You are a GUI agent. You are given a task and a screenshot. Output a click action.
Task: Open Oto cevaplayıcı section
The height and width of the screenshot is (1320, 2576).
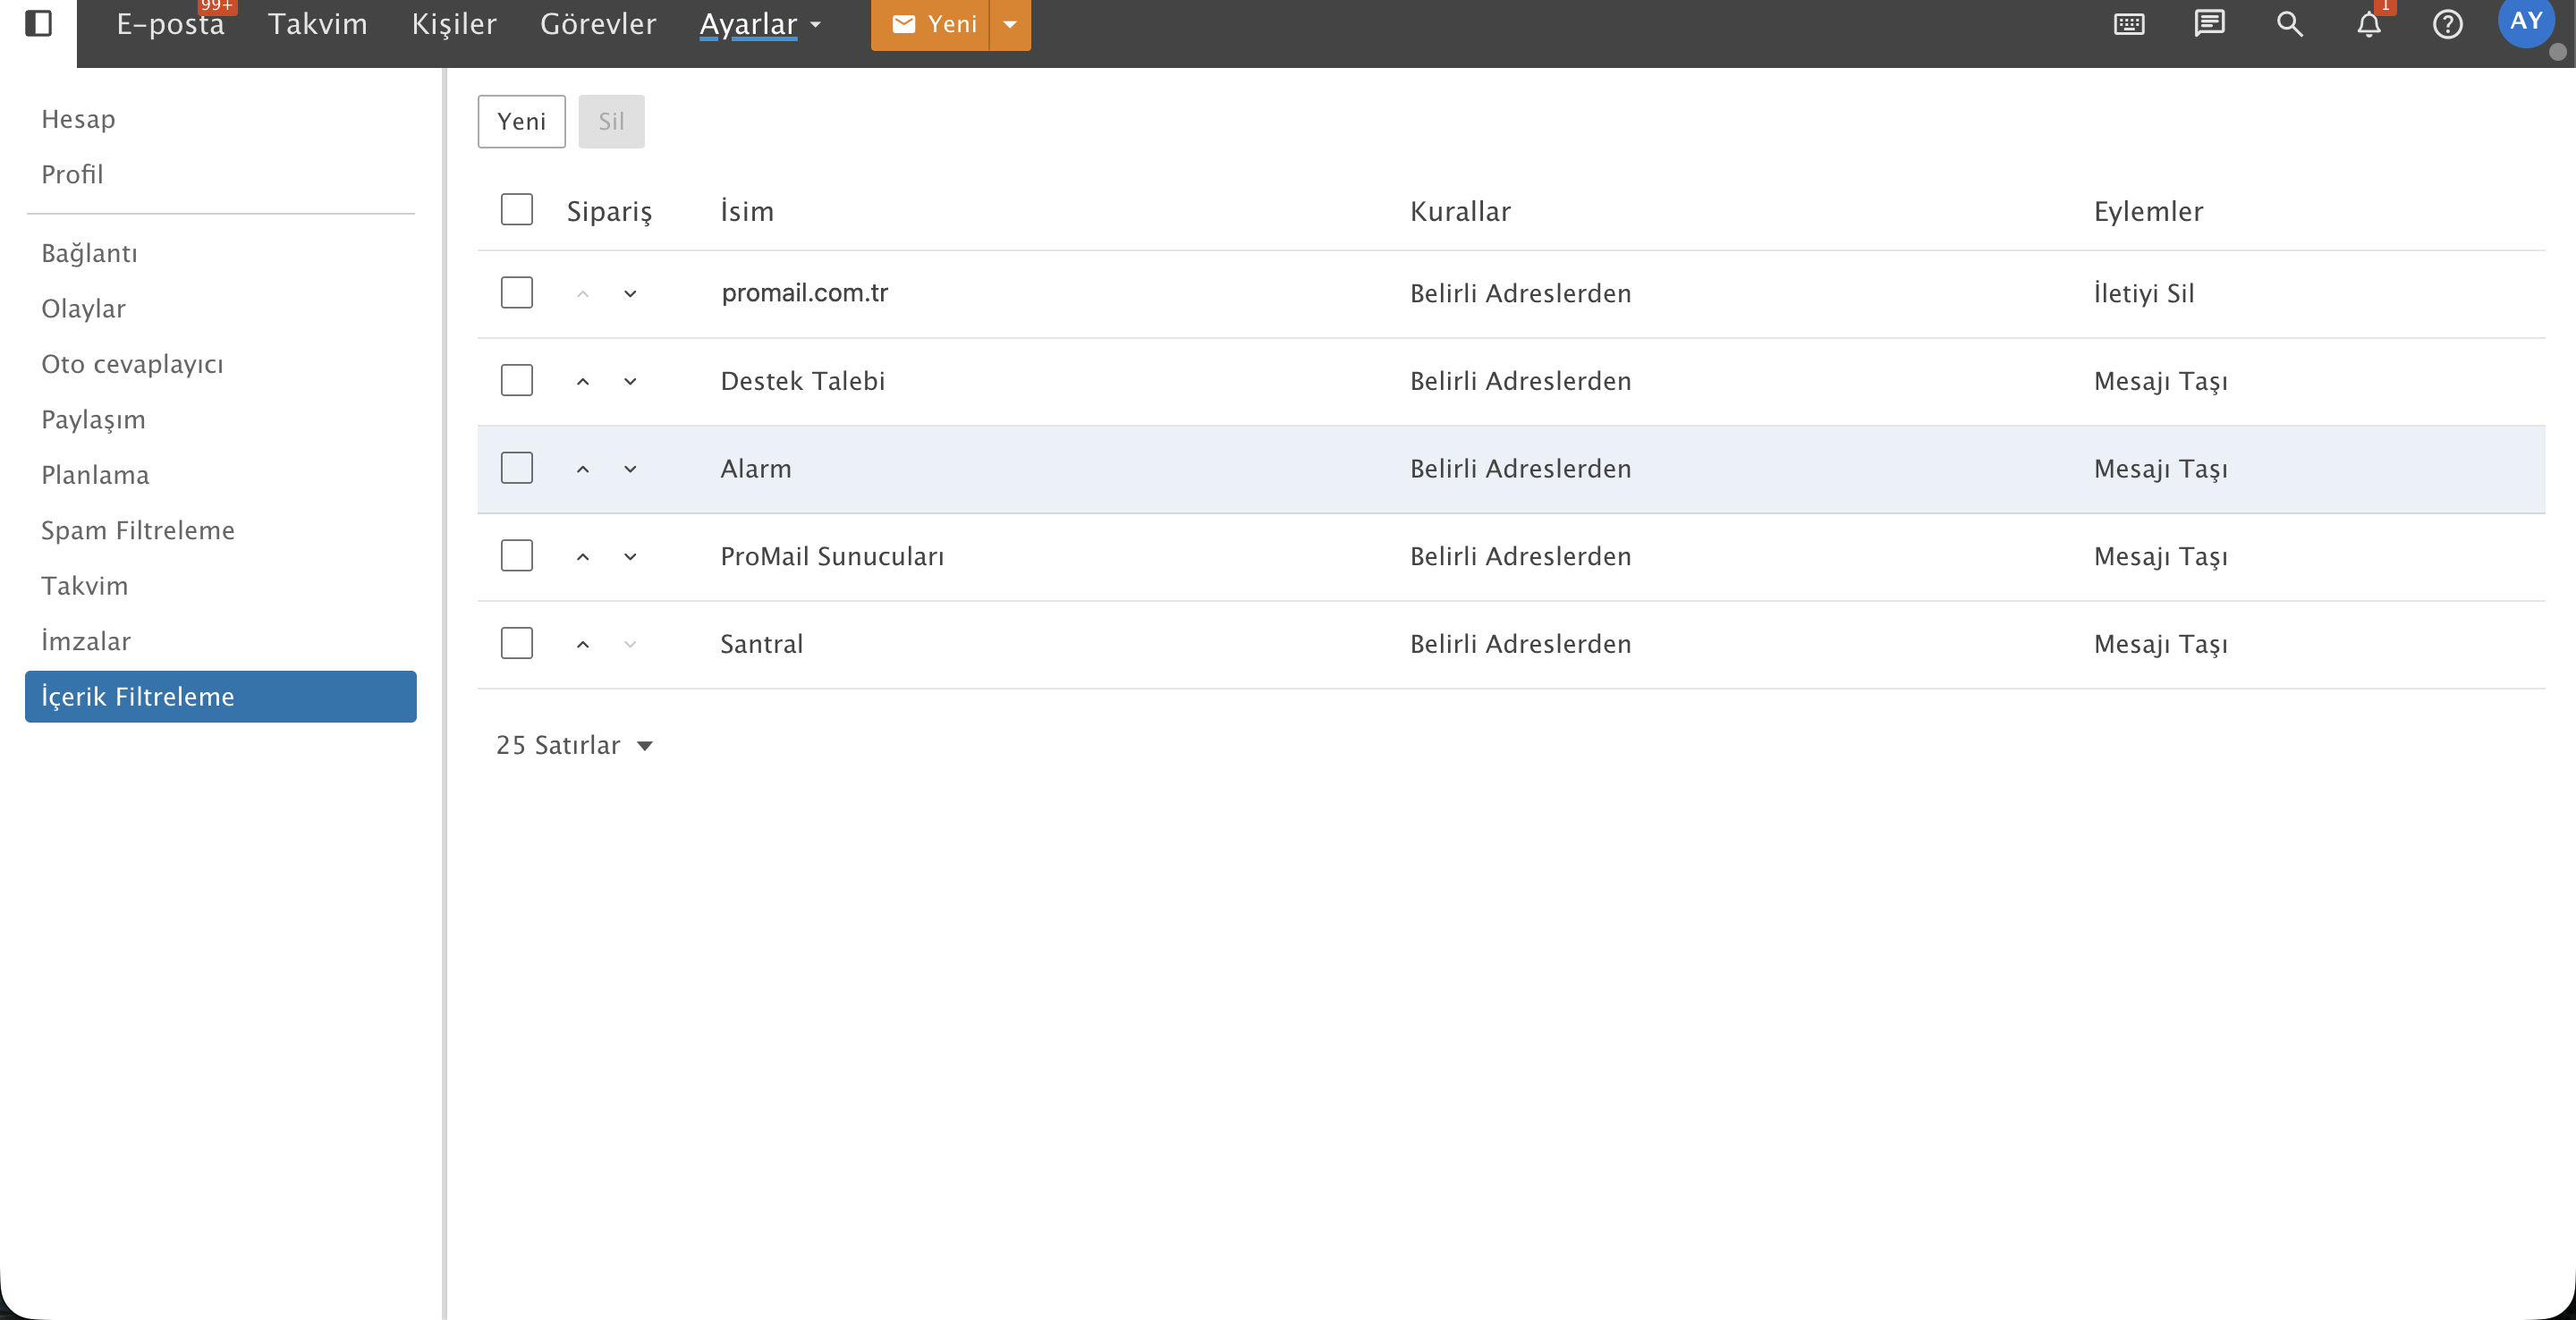coord(132,364)
